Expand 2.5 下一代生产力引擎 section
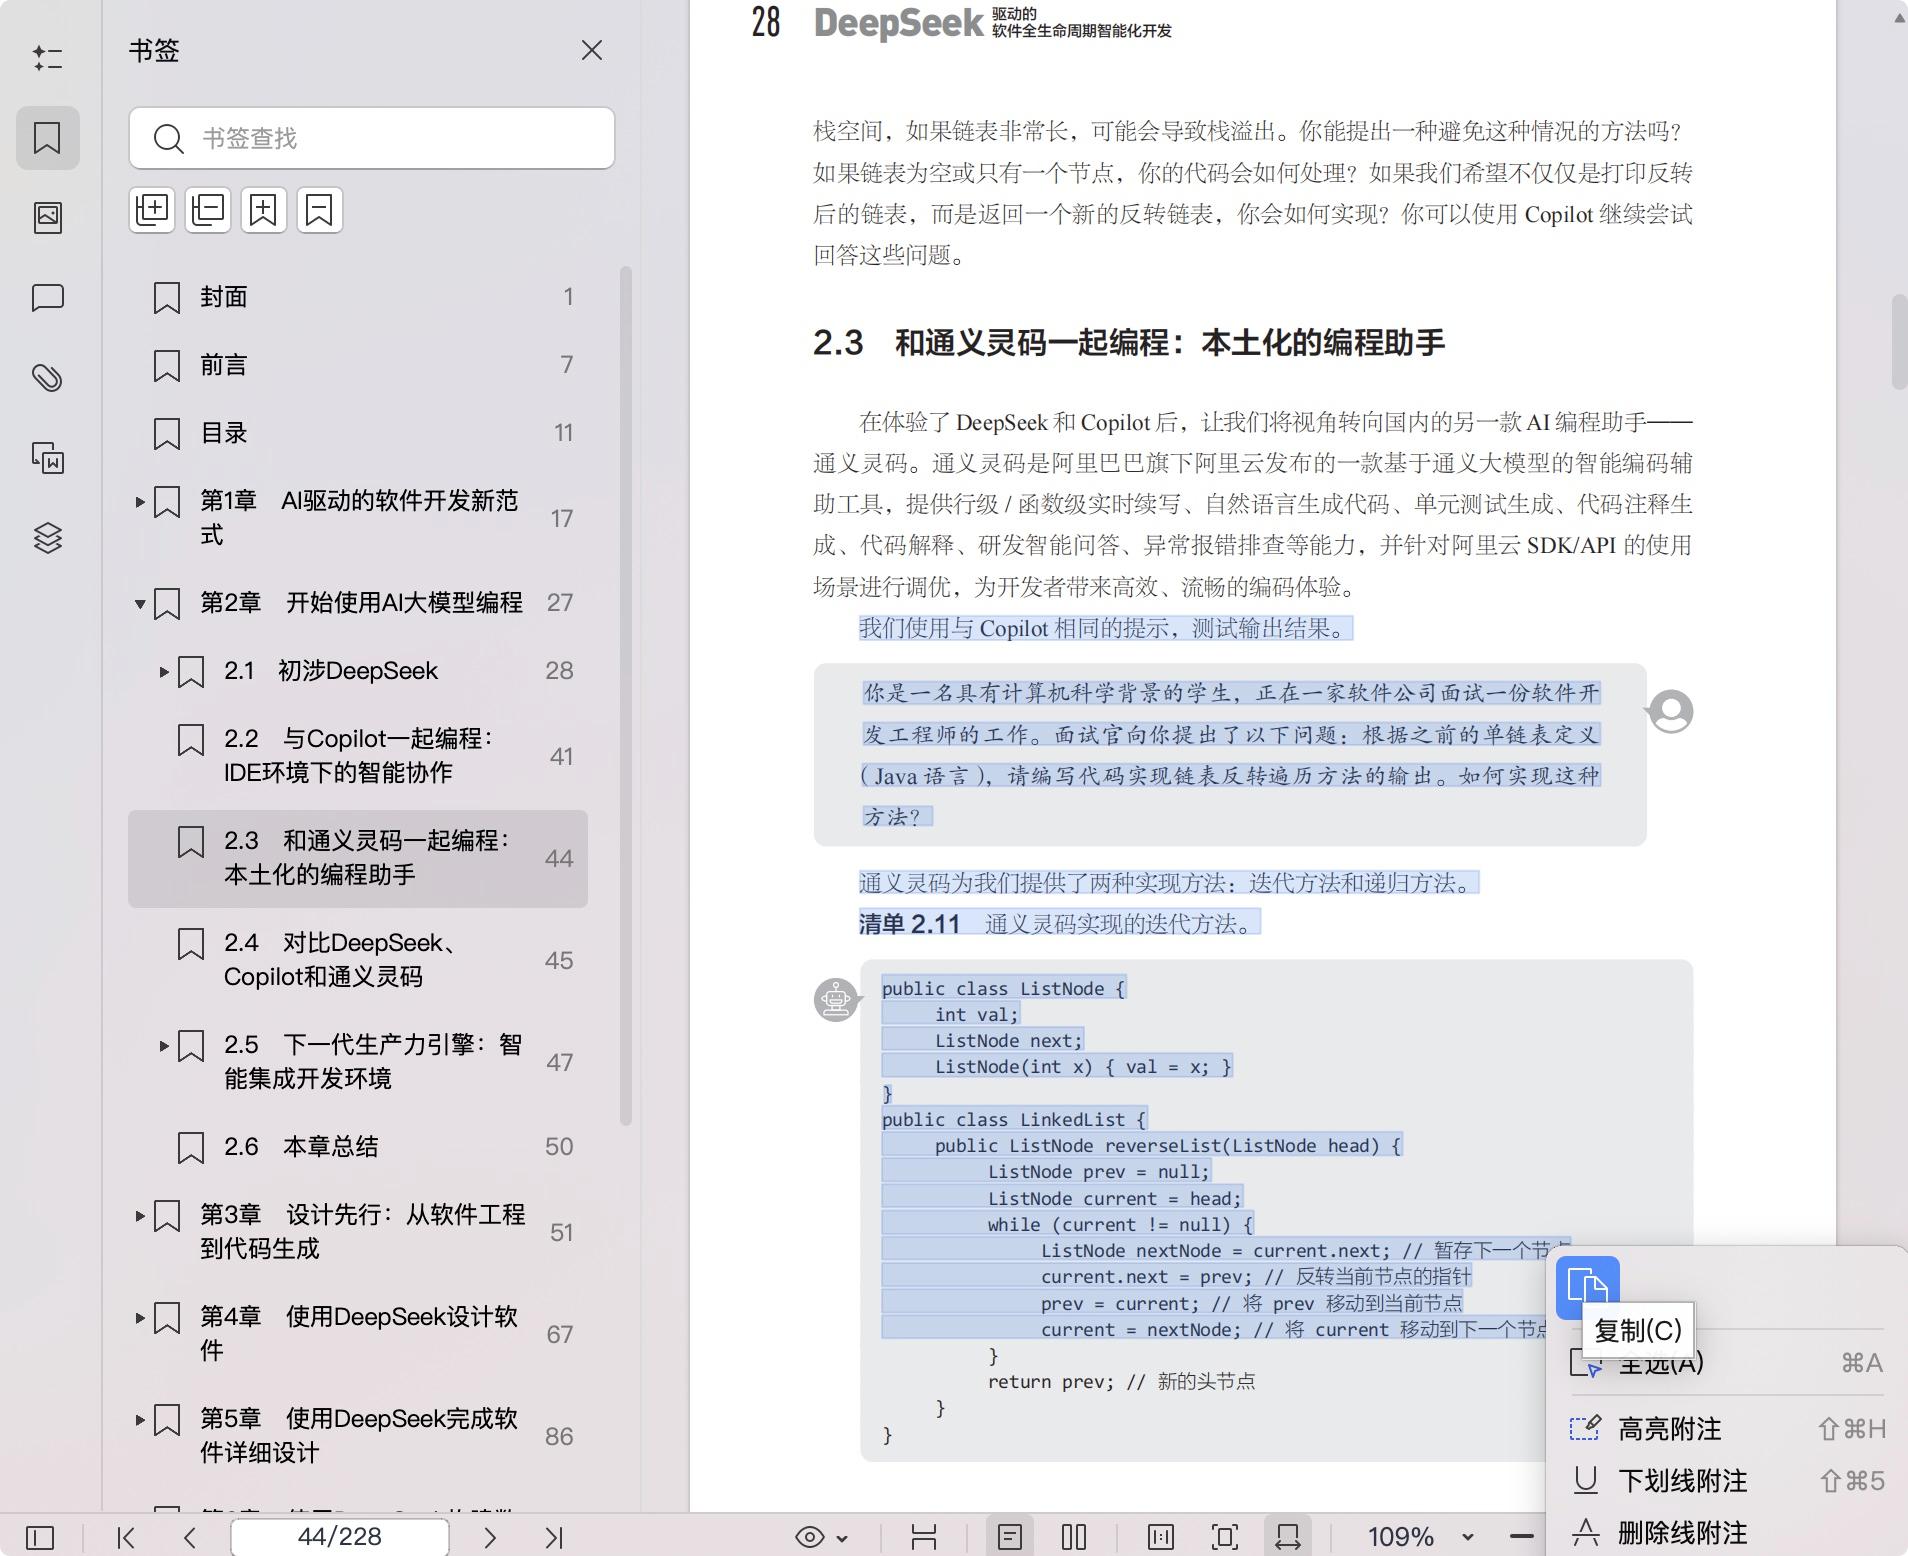This screenshot has height=1556, width=1908. point(164,1046)
